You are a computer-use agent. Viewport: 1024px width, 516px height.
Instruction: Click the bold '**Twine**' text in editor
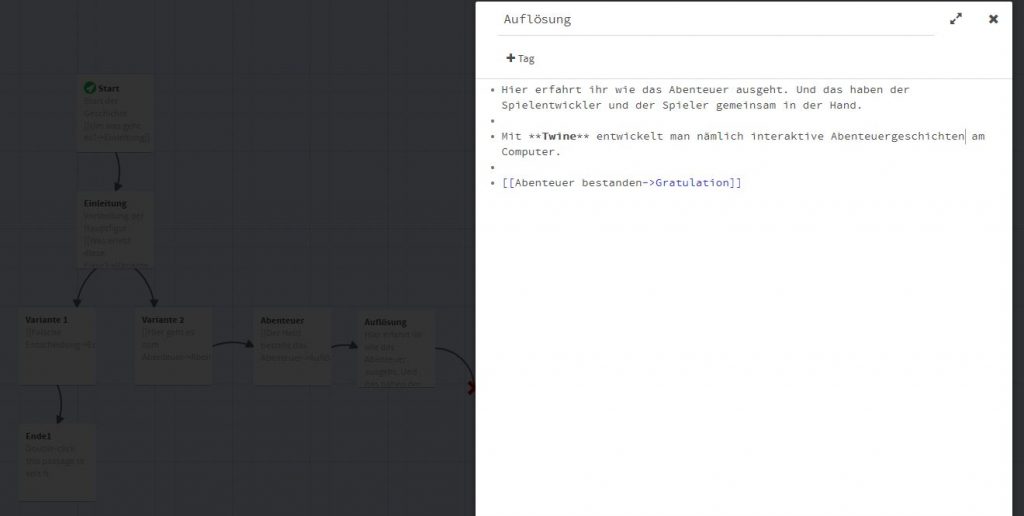point(559,137)
